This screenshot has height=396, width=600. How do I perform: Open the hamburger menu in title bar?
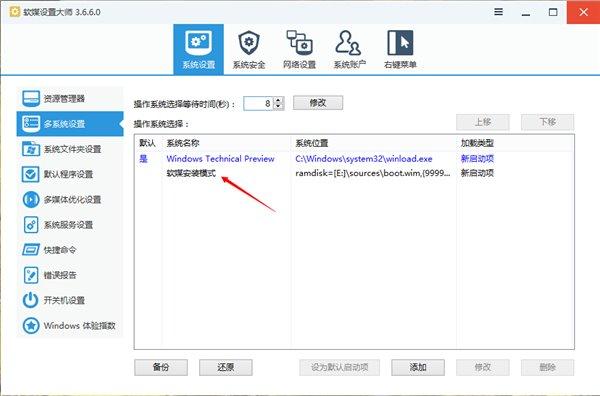point(498,12)
